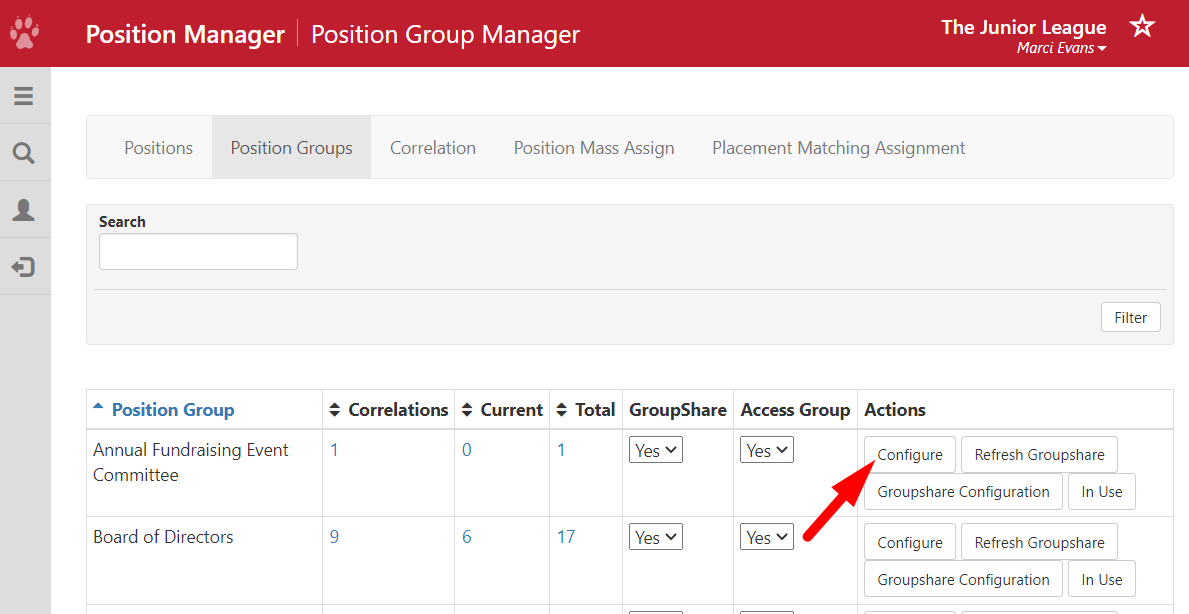Click In Use for Annual Fundraising Event
1189x614 pixels.
(1102, 492)
